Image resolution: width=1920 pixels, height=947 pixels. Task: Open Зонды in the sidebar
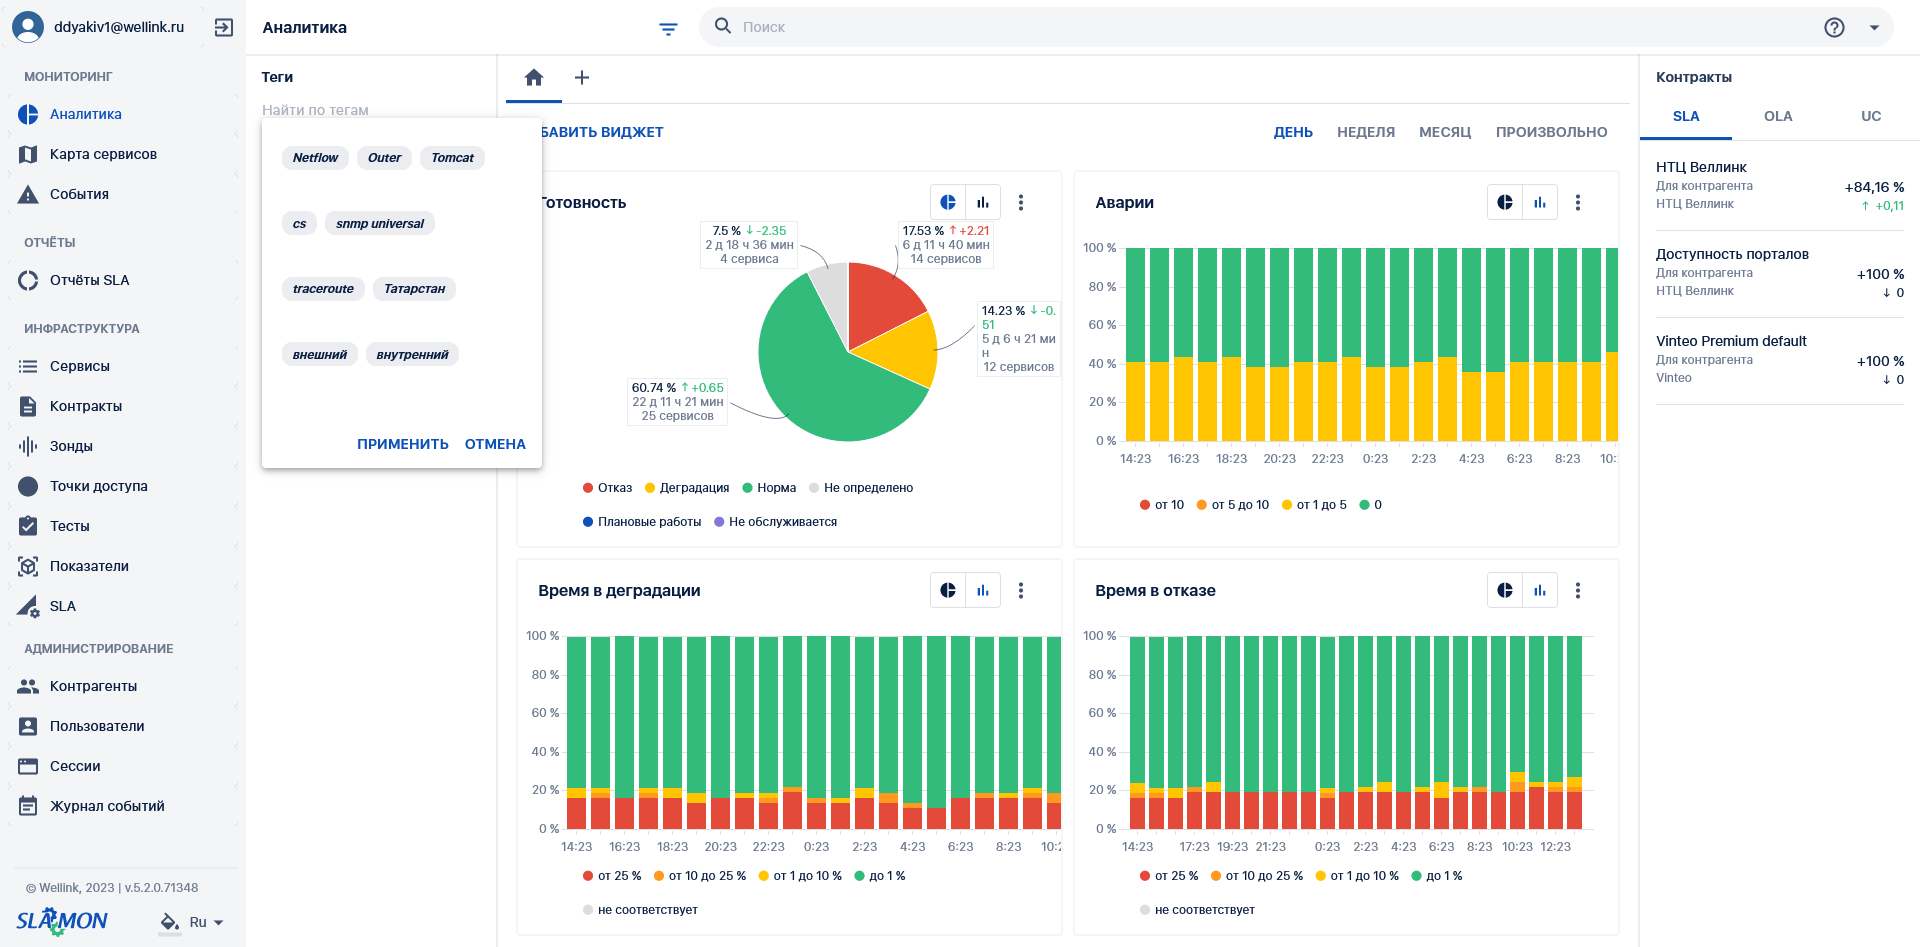[122, 446]
